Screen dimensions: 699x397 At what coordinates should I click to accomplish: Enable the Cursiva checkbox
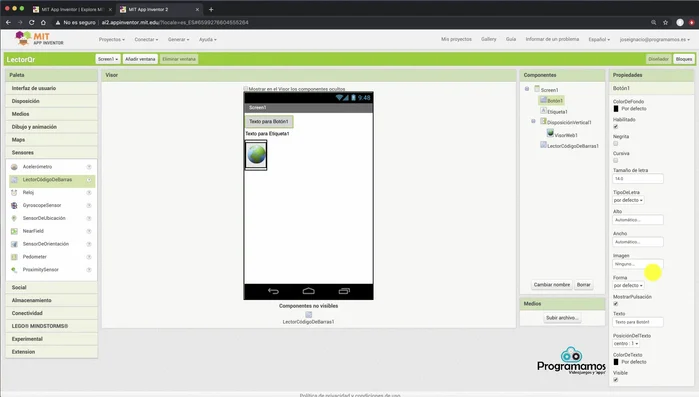point(616,160)
